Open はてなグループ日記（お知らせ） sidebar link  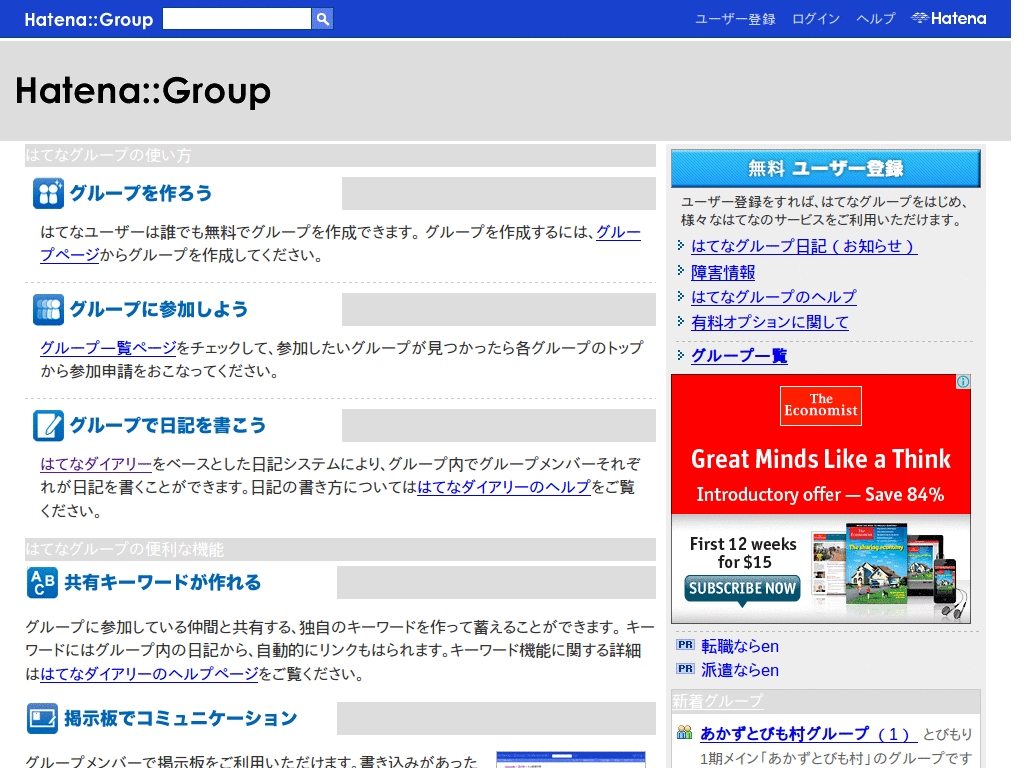tap(804, 246)
